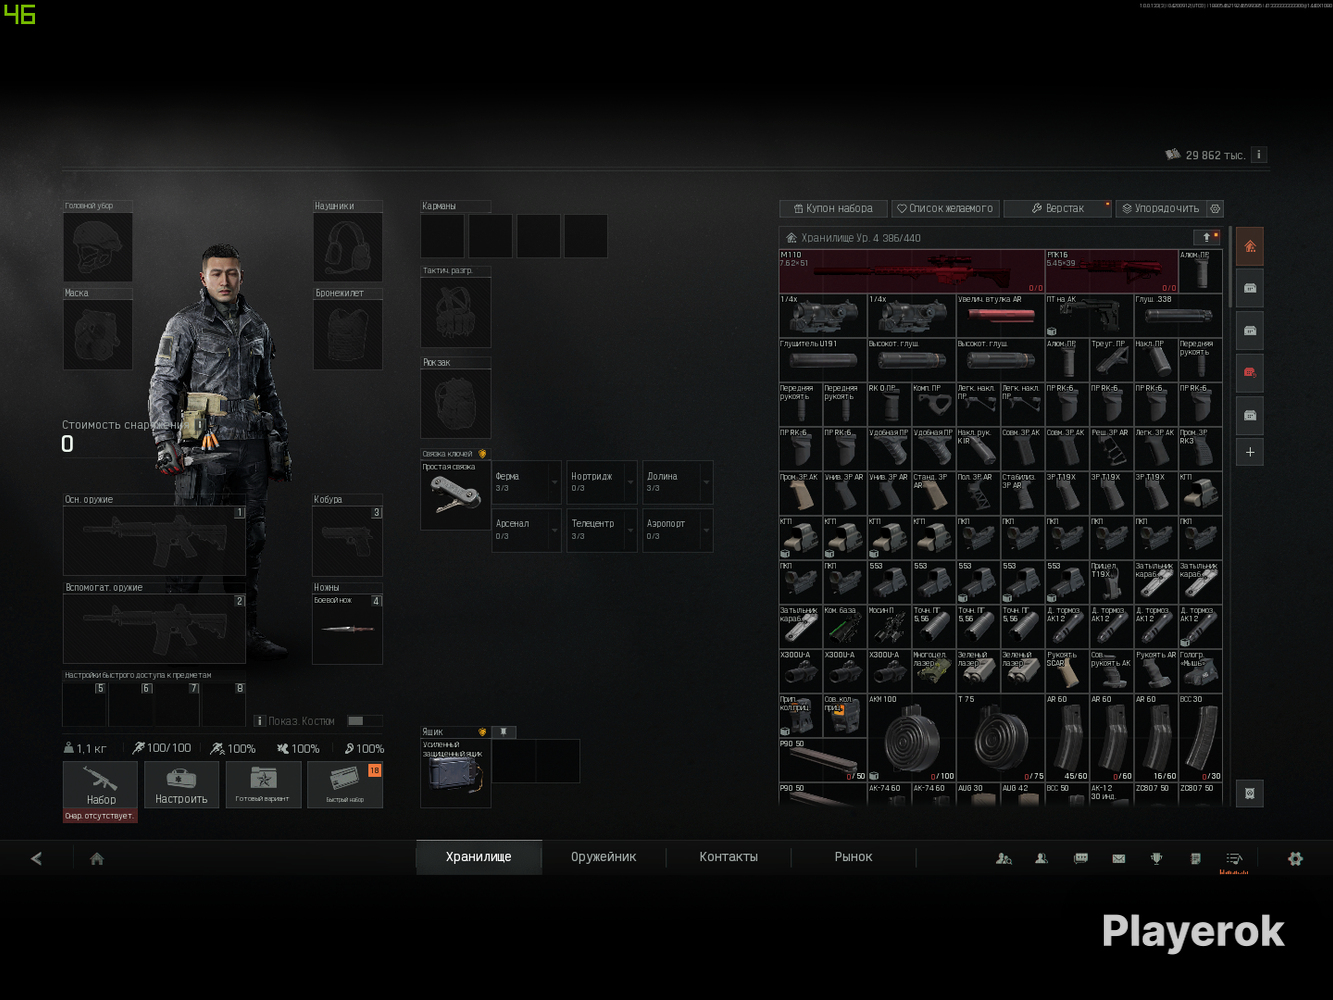Open the Список желаемого wishlist
1333x1000 pixels.
coord(945,208)
